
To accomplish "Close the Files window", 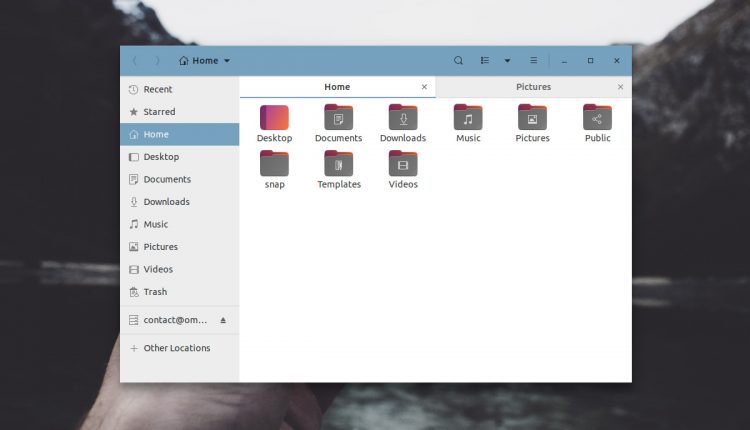I will tap(617, 61).
